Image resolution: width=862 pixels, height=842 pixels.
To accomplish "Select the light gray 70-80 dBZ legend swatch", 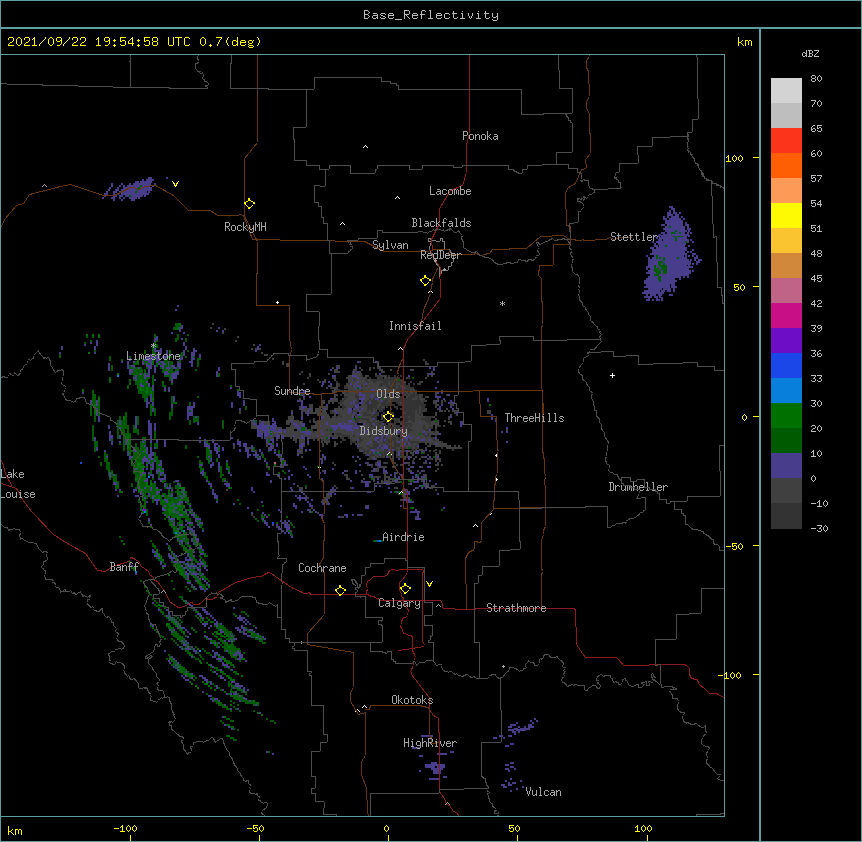I will pyautogui.click(x=786, y=91).
